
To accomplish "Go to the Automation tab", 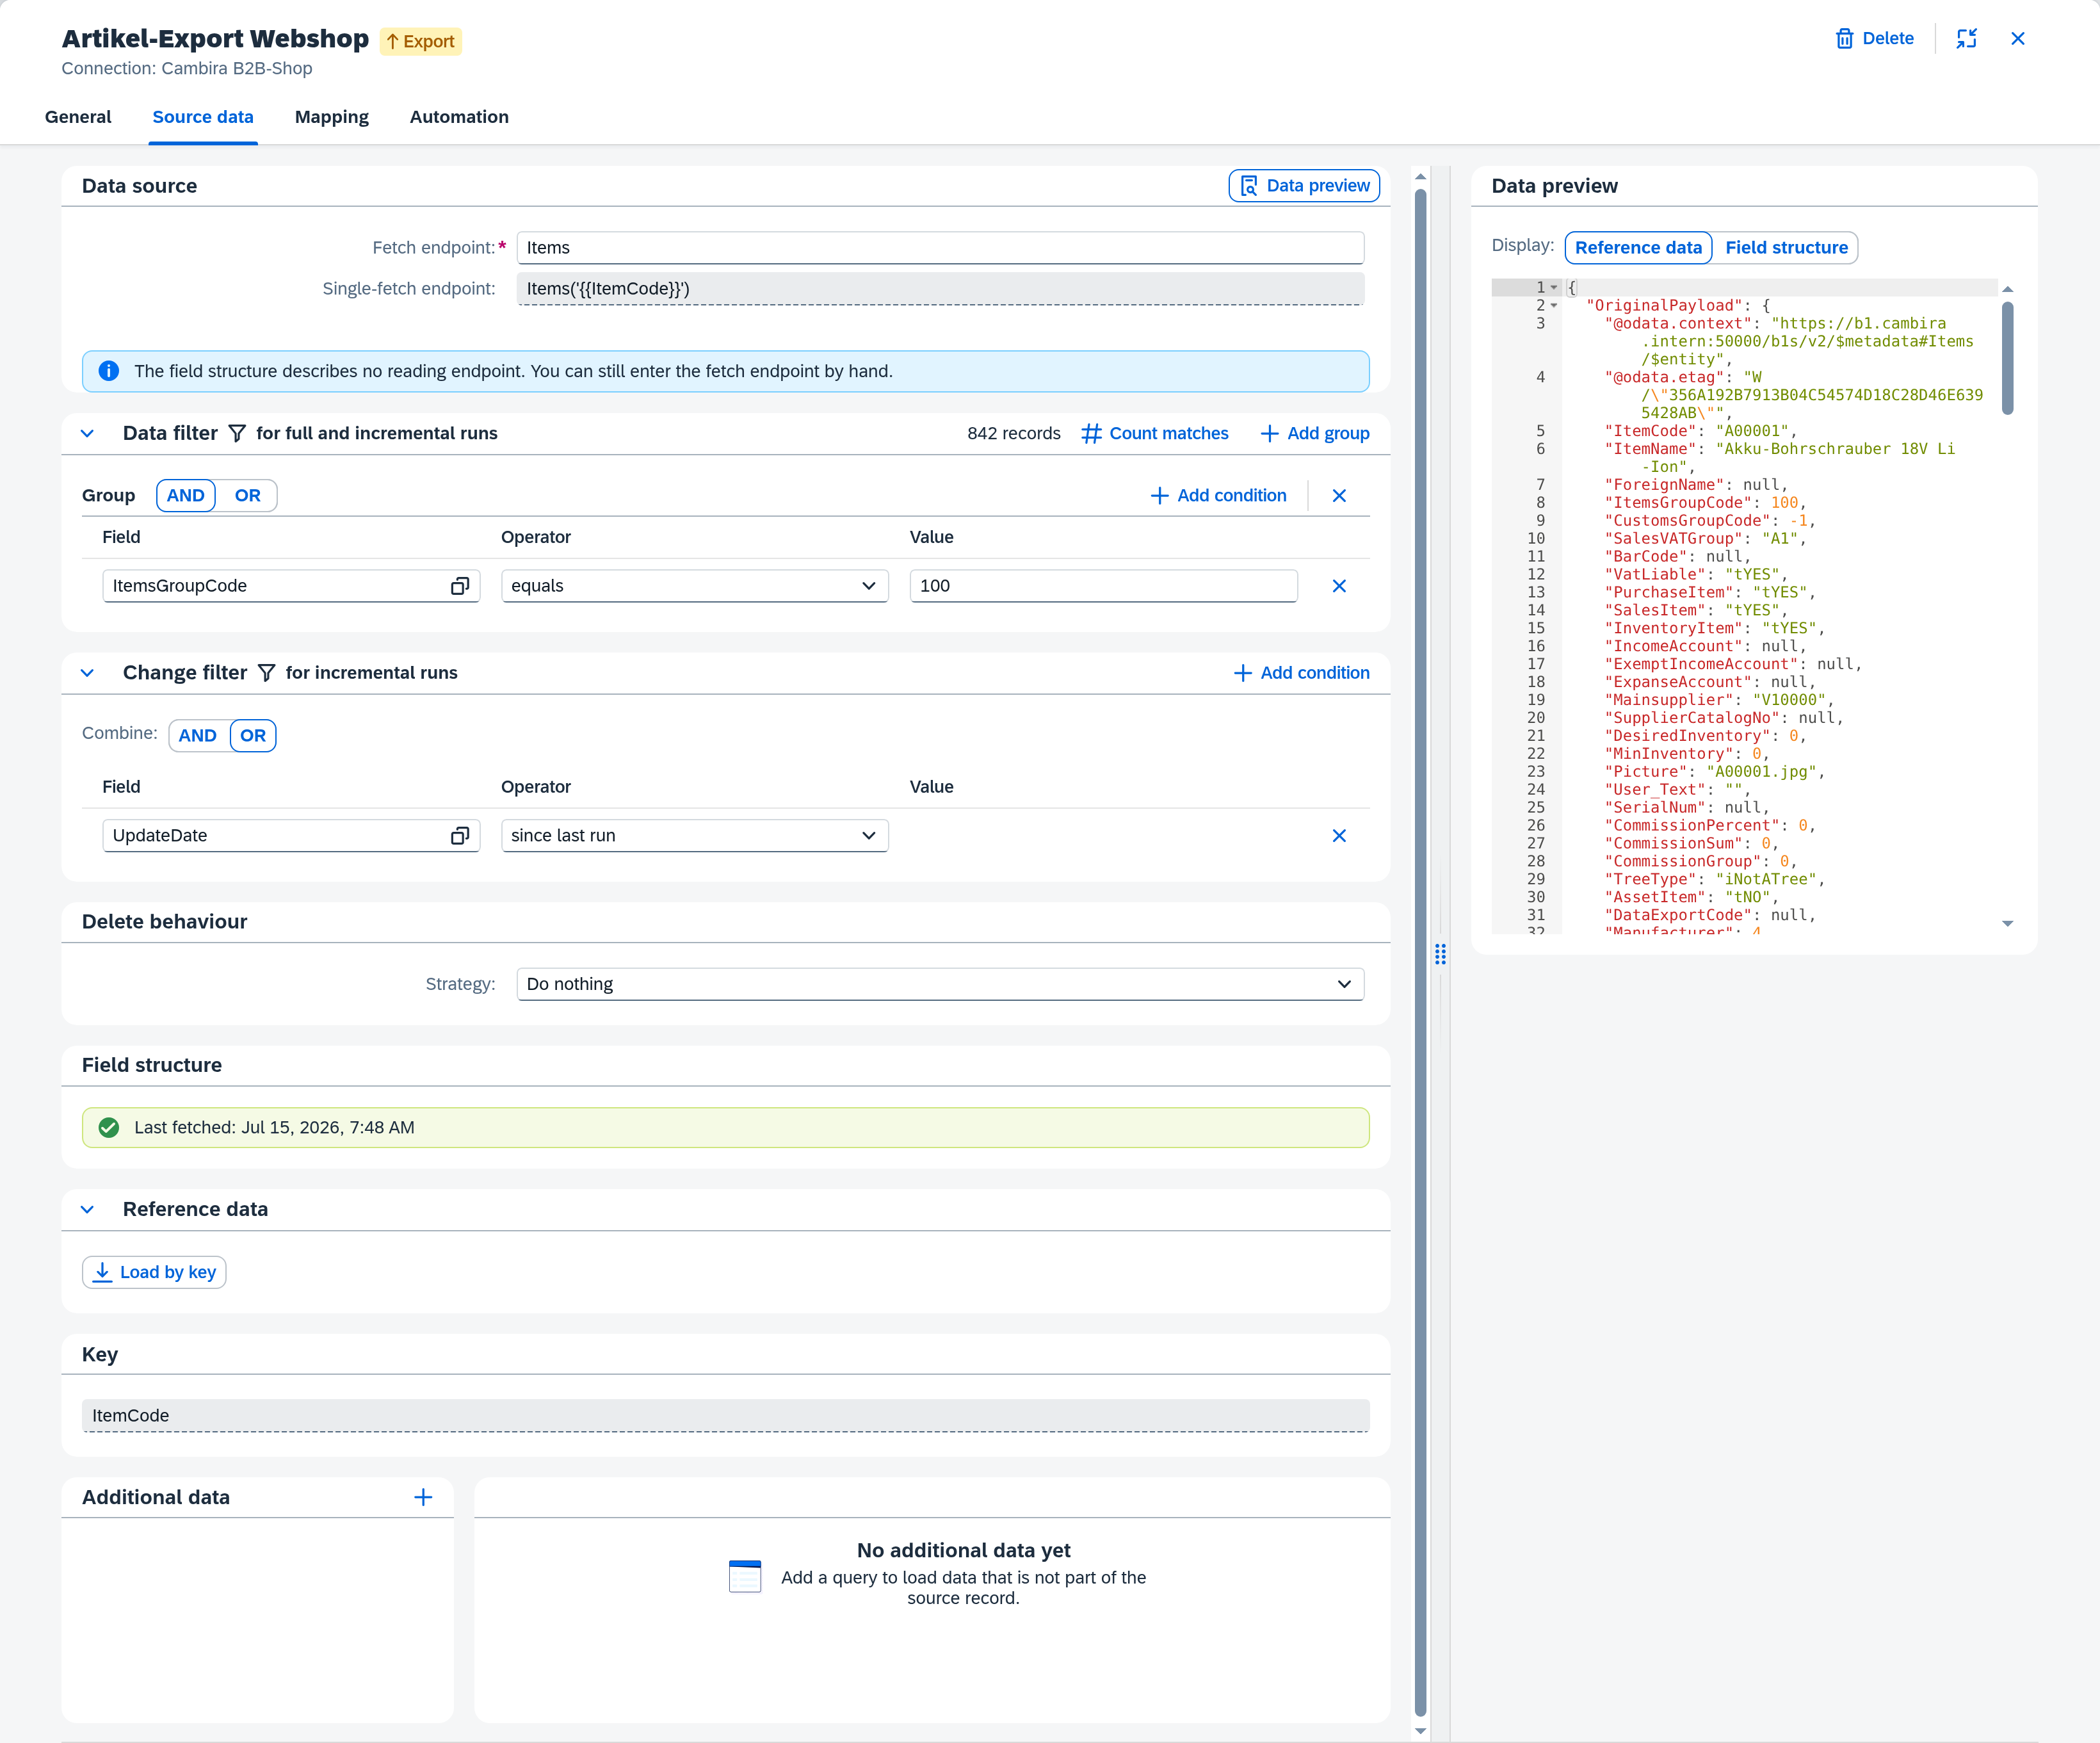I will (459, 117).
